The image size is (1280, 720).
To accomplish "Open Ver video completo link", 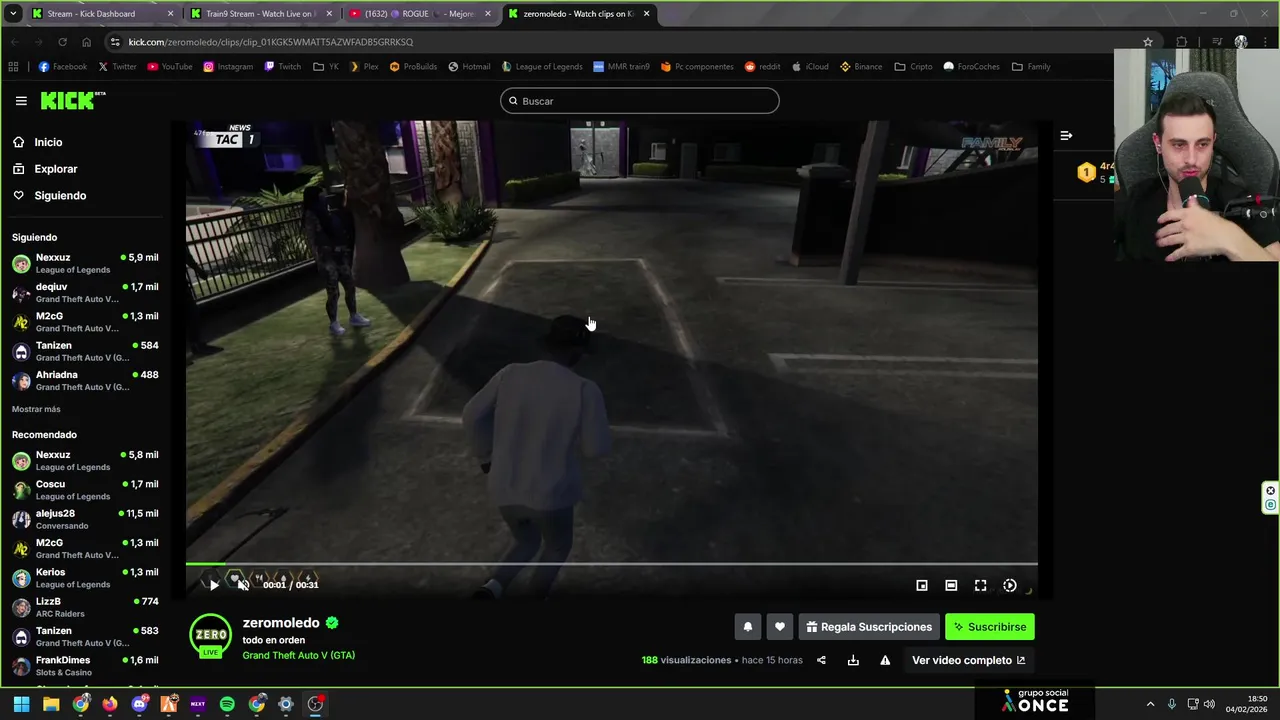I will (x=968, y=660).
